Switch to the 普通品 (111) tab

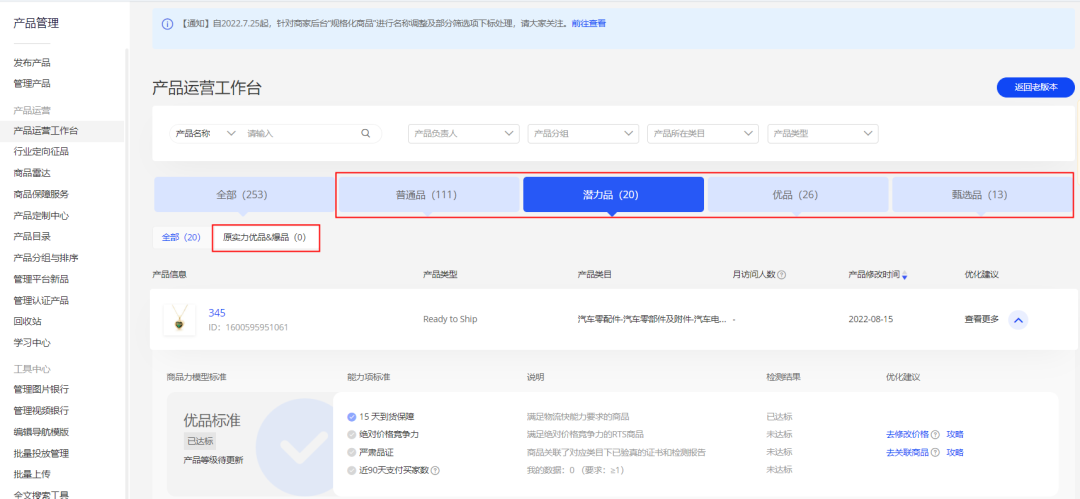coord(429,194)
